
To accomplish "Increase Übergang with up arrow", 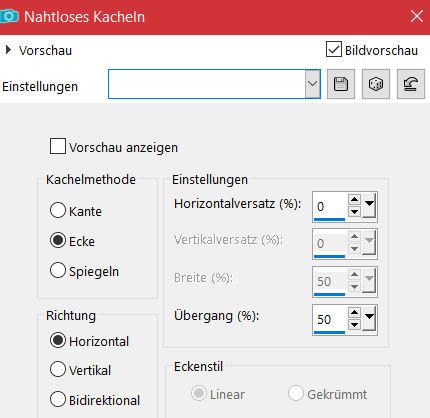I will pos(354,312).
